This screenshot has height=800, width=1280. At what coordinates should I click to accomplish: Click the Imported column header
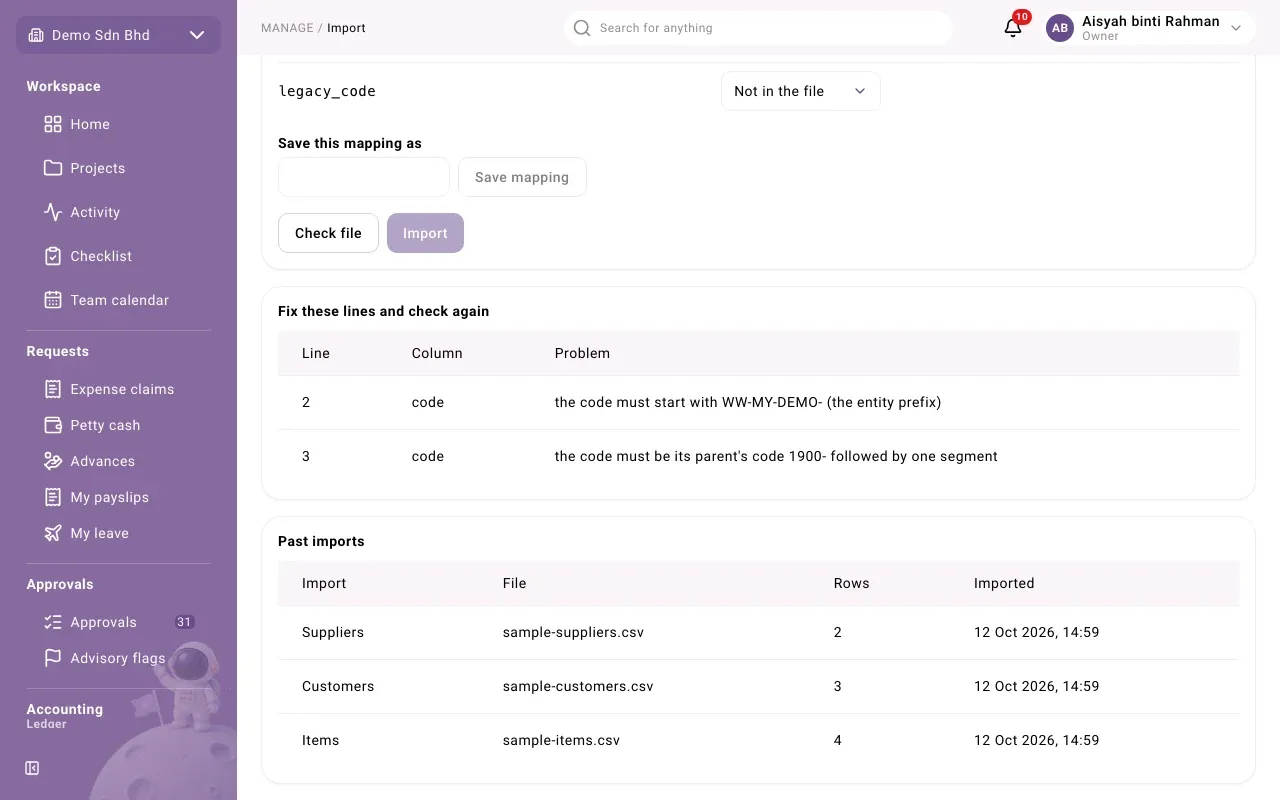point(1004,583)
